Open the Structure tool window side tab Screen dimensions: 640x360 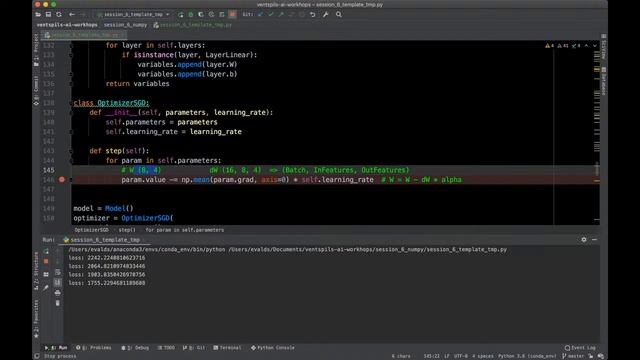pos(36,271)
